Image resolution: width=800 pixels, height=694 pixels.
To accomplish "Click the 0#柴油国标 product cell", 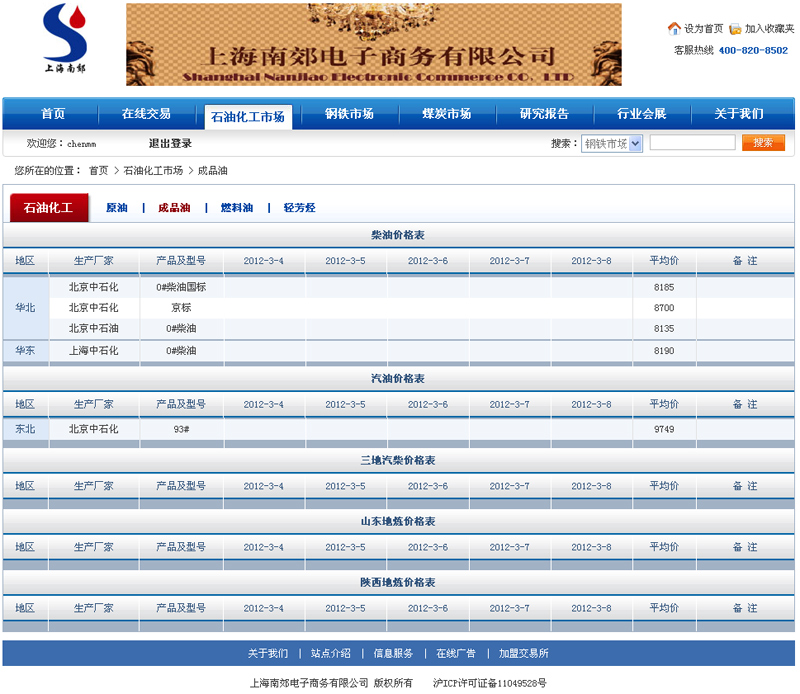I will tap(181, 287).
